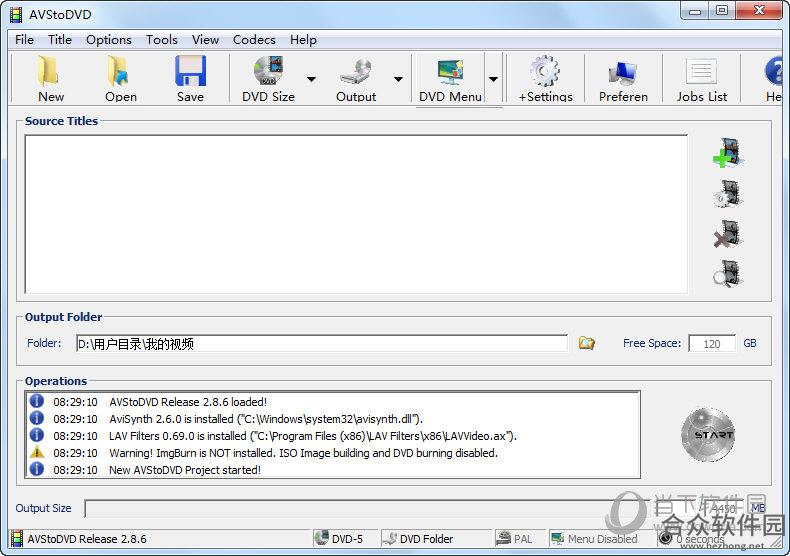Open a project with the Open icon
Screen dimensions: 790x556
pos(120,78)
